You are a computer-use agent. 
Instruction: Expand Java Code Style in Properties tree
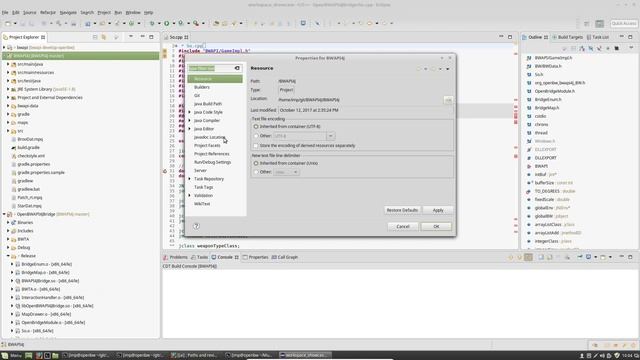point(189,112)
